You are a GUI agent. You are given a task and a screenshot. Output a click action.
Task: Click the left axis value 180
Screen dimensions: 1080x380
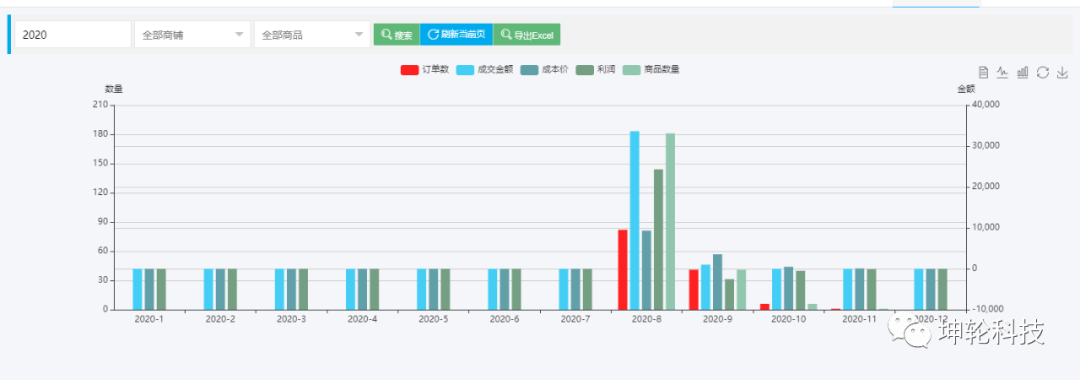pos(101,134)
